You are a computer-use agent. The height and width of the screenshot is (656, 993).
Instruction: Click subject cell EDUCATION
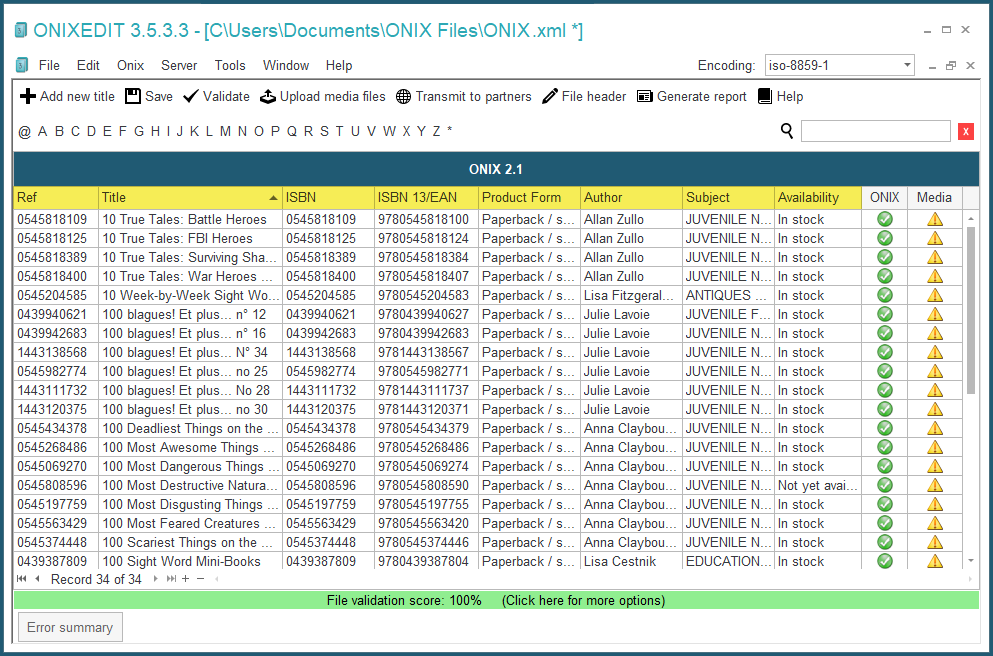(x=728, y=561)
